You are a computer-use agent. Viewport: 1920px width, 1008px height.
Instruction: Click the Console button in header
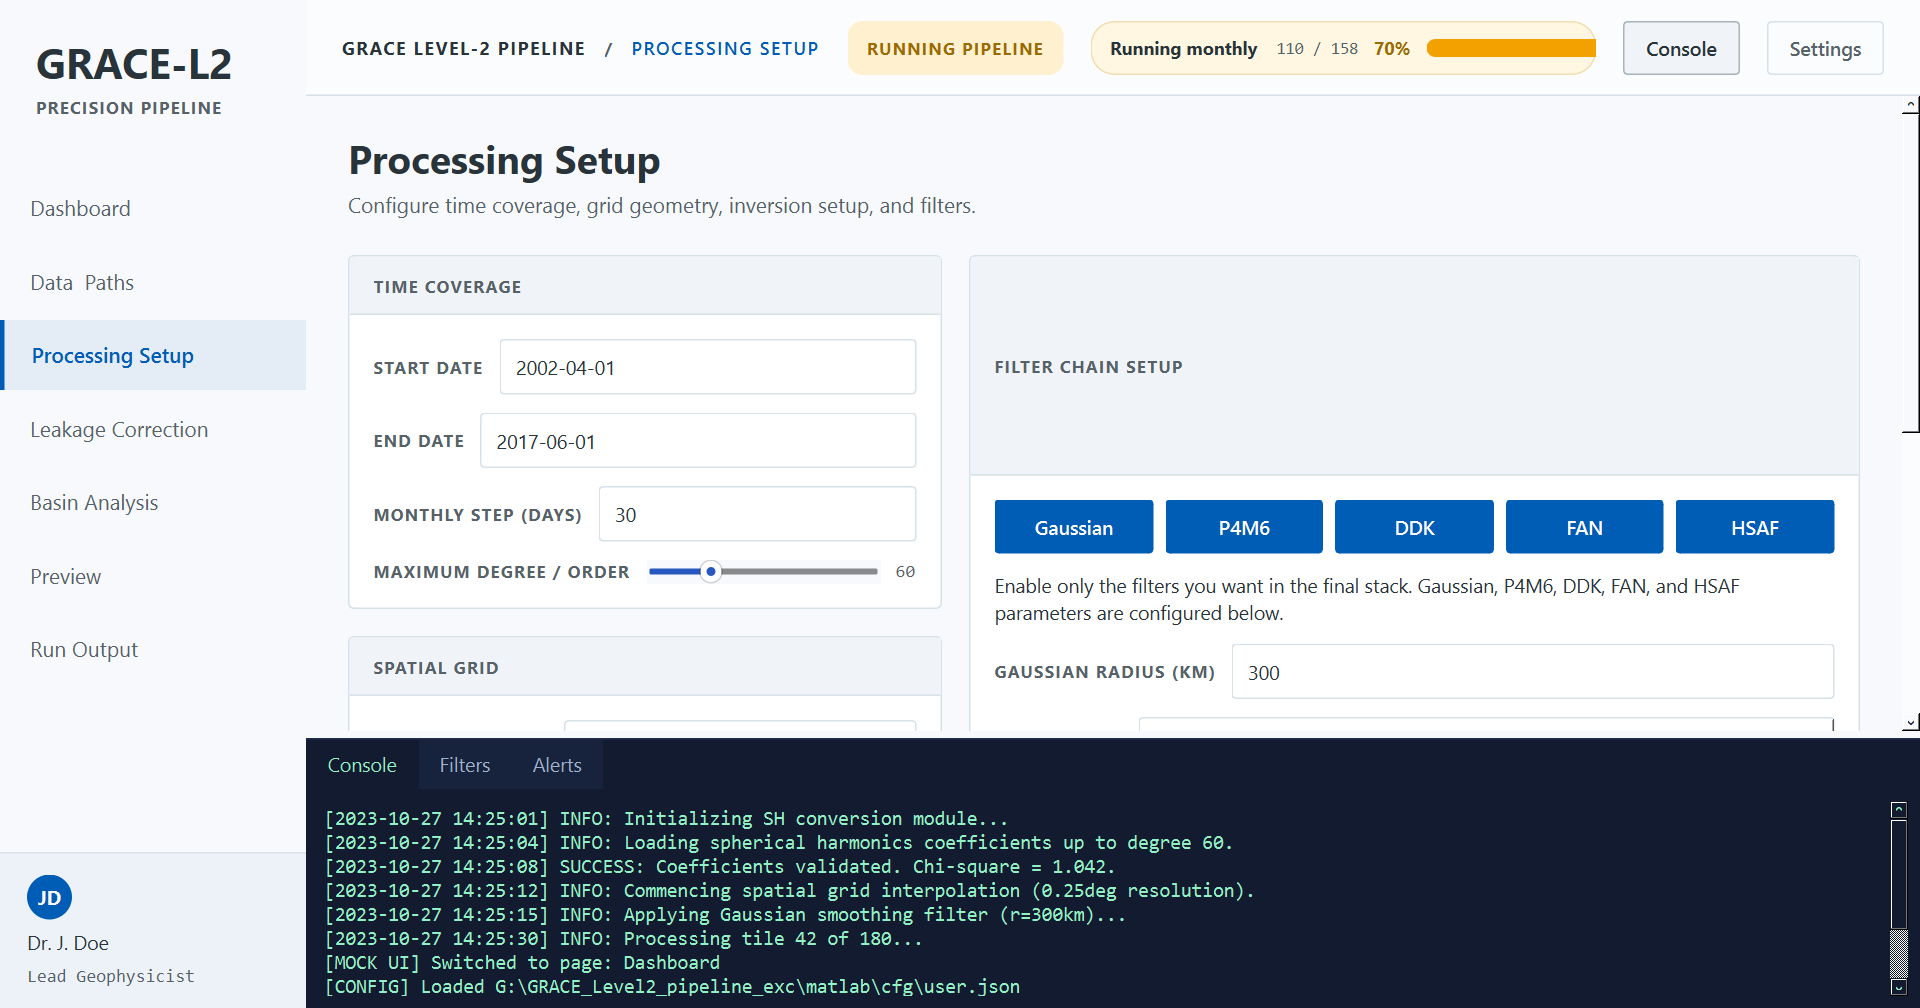tap(1681, 48)
